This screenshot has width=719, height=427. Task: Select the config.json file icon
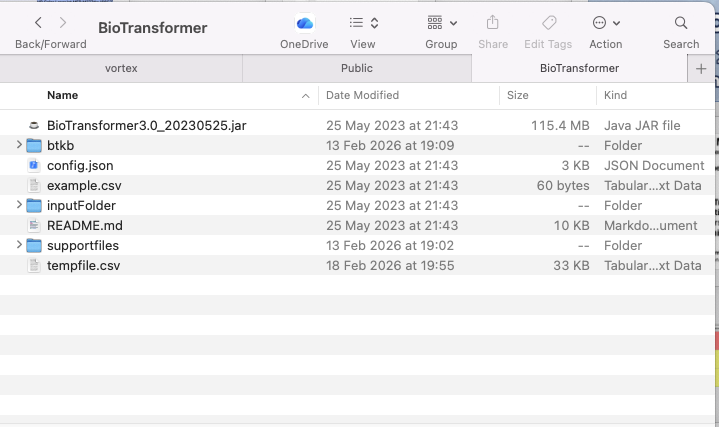[x=34, y=165]
